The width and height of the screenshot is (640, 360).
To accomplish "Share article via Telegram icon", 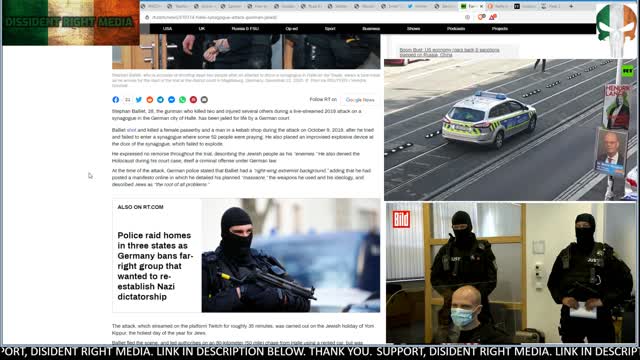I will tap(160, 100).
